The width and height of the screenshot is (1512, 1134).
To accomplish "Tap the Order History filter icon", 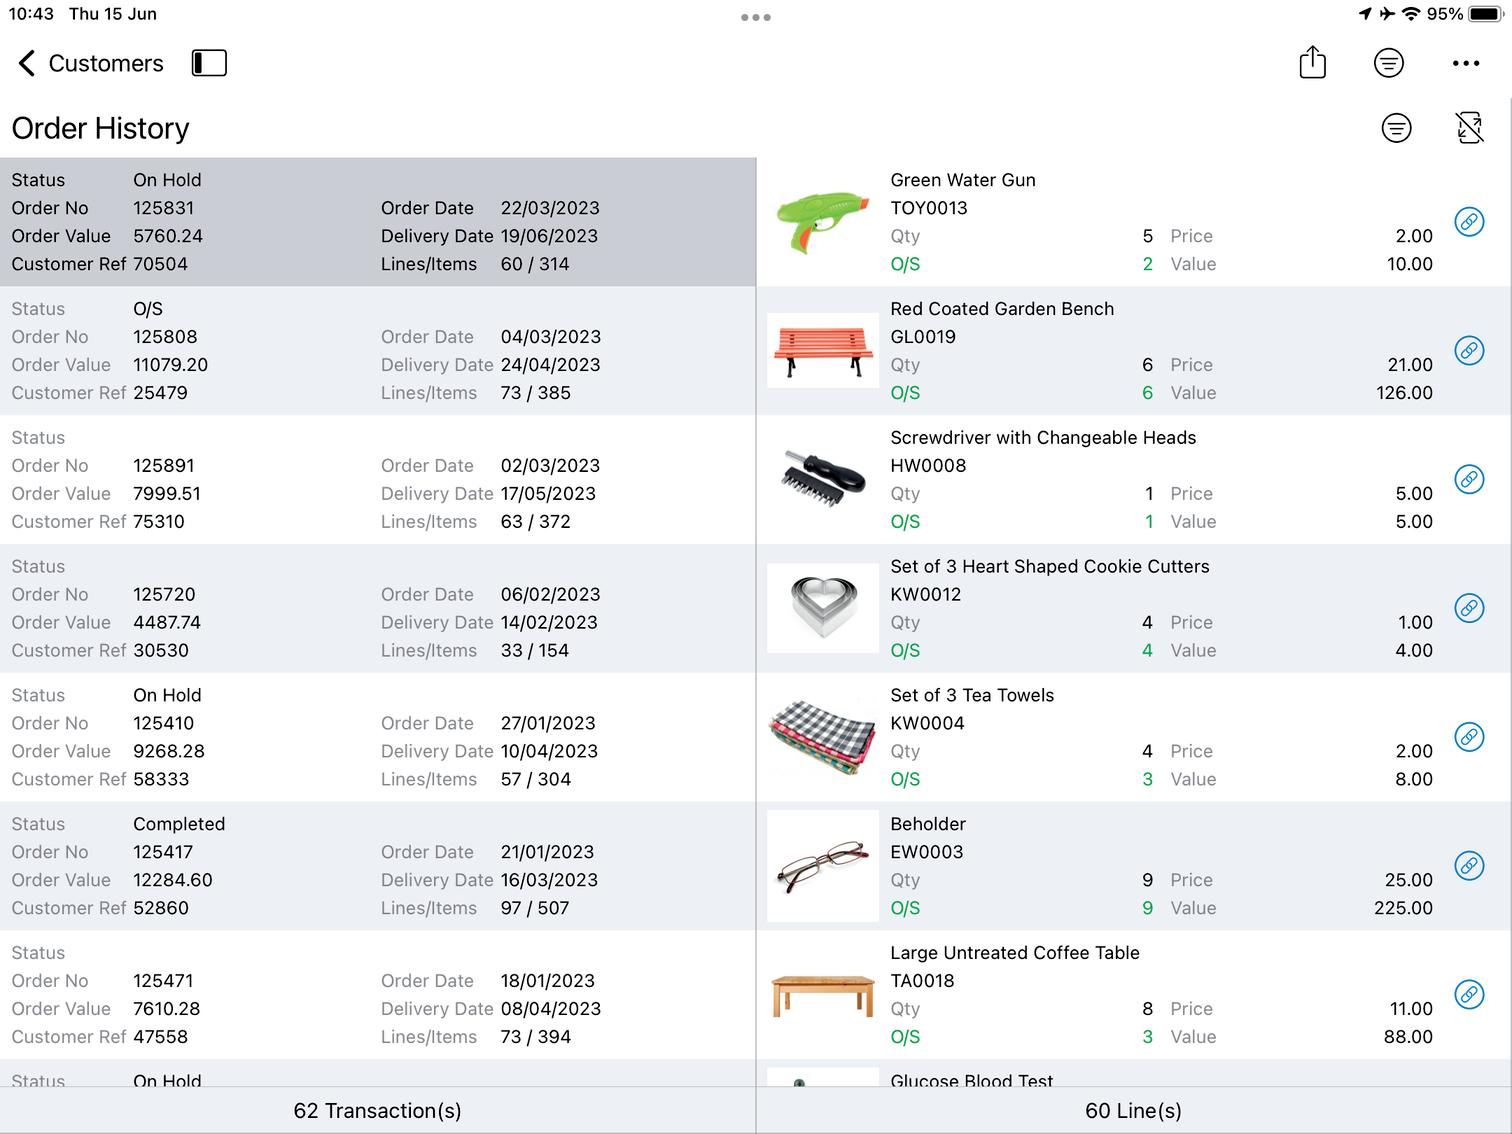I will point(1396,128).
